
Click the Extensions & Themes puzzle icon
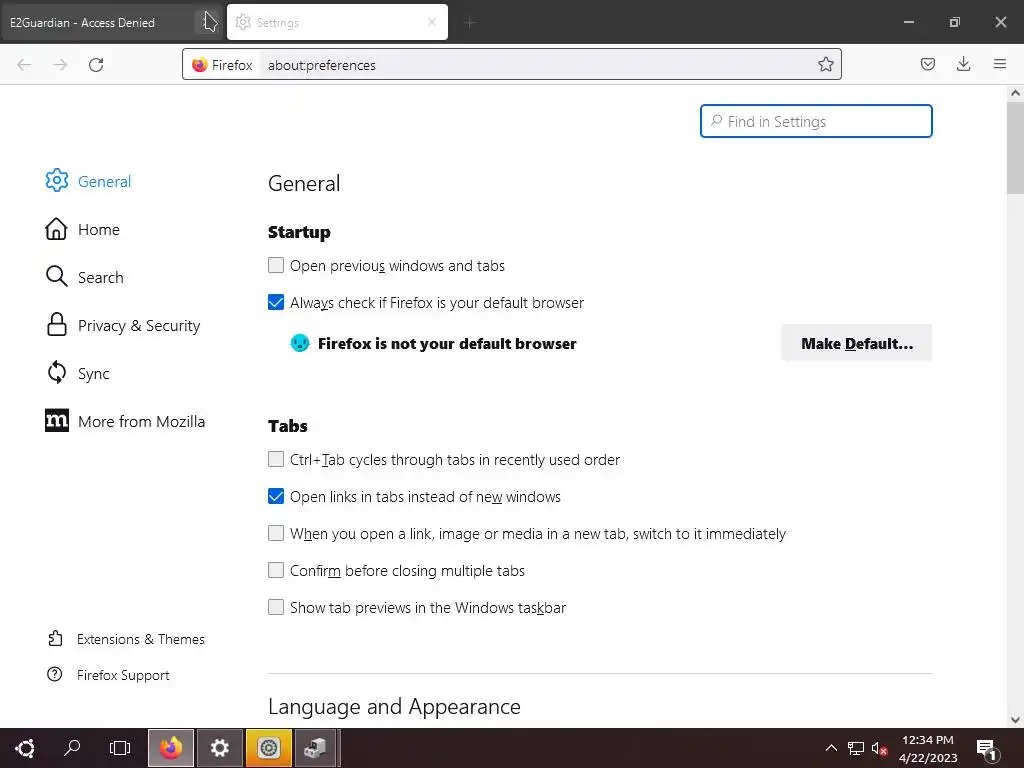56,638
